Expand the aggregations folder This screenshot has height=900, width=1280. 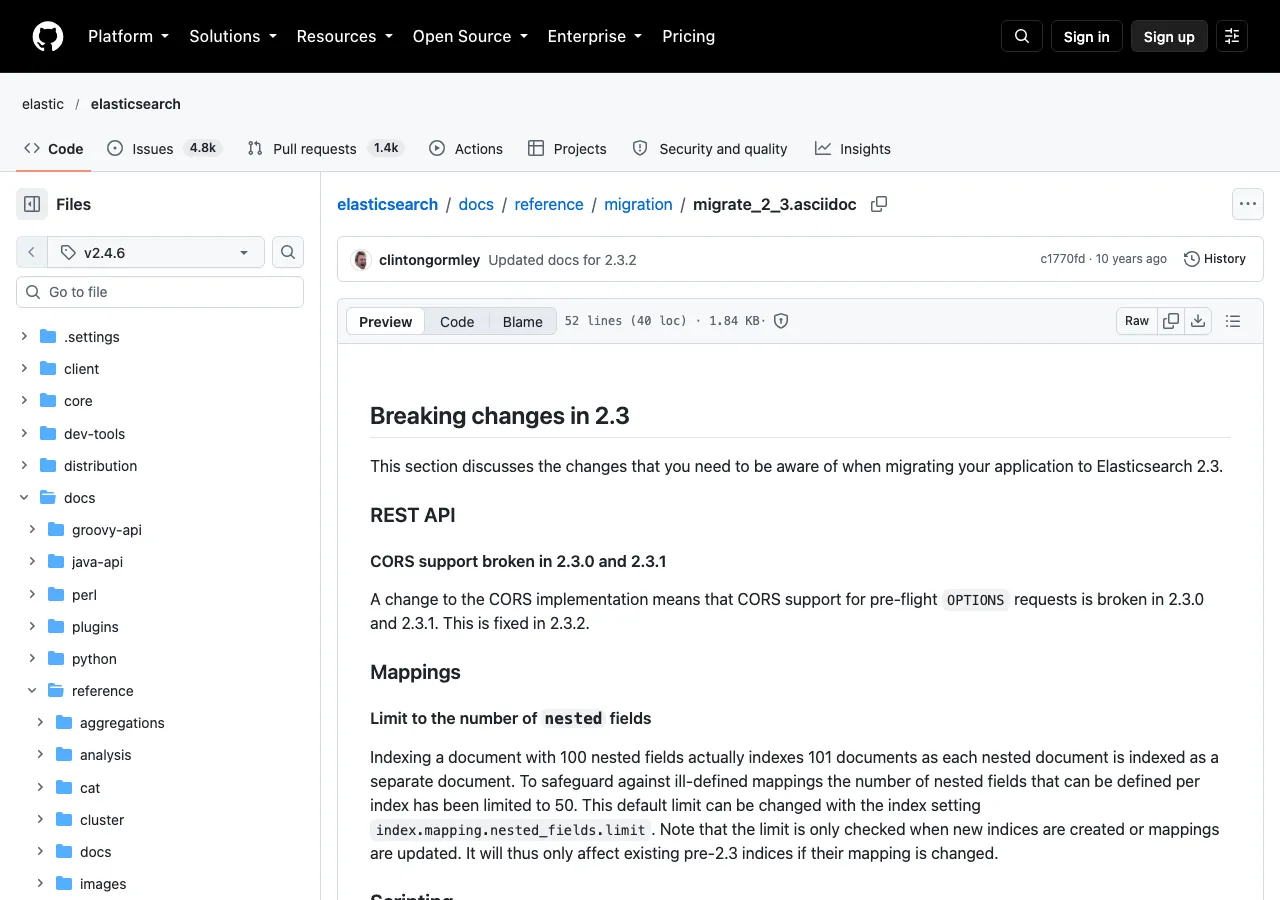tap(40, 723)
